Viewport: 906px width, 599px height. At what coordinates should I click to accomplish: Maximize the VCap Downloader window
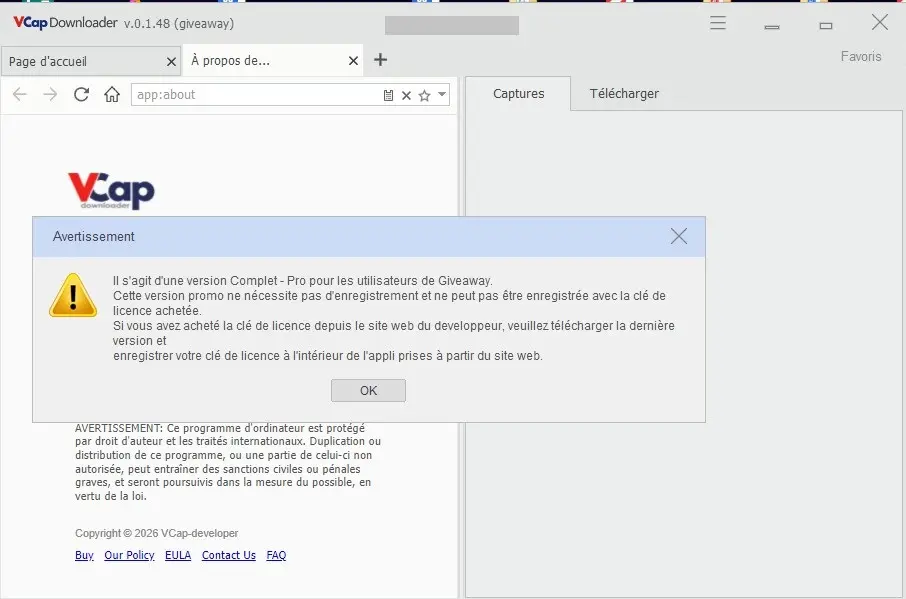pyautogui.click(x=826, y=25)
